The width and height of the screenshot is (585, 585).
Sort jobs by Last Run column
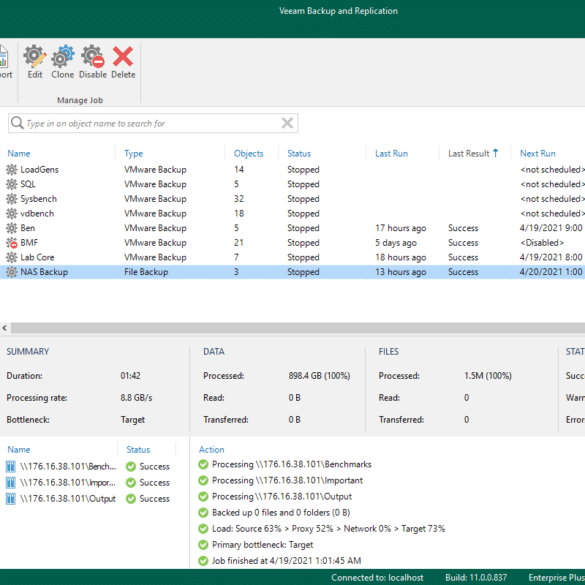tap(391, 153)
